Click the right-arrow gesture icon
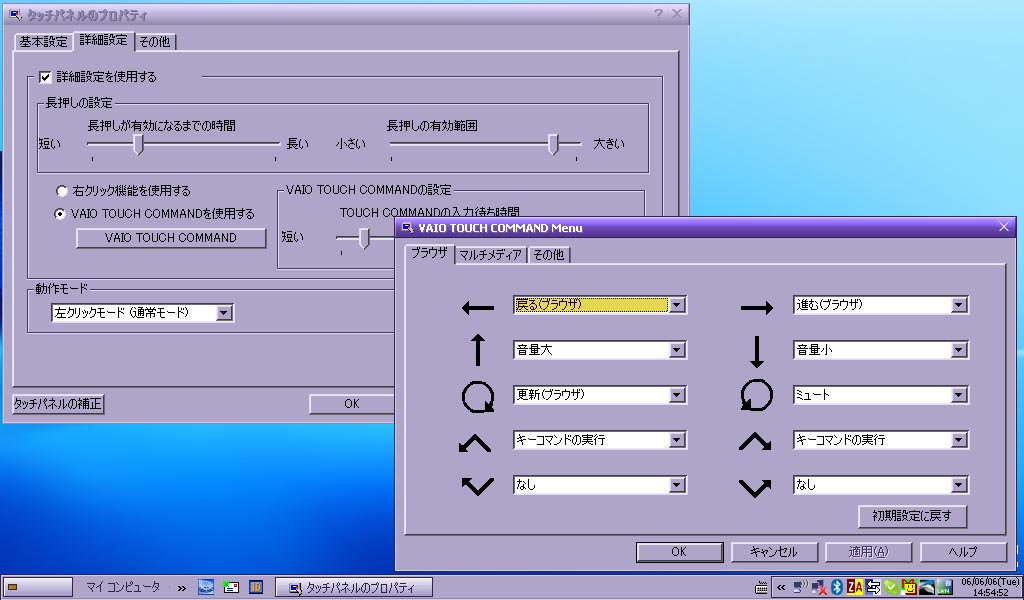This screenshot has height=600, width=1024. (756, 308)
